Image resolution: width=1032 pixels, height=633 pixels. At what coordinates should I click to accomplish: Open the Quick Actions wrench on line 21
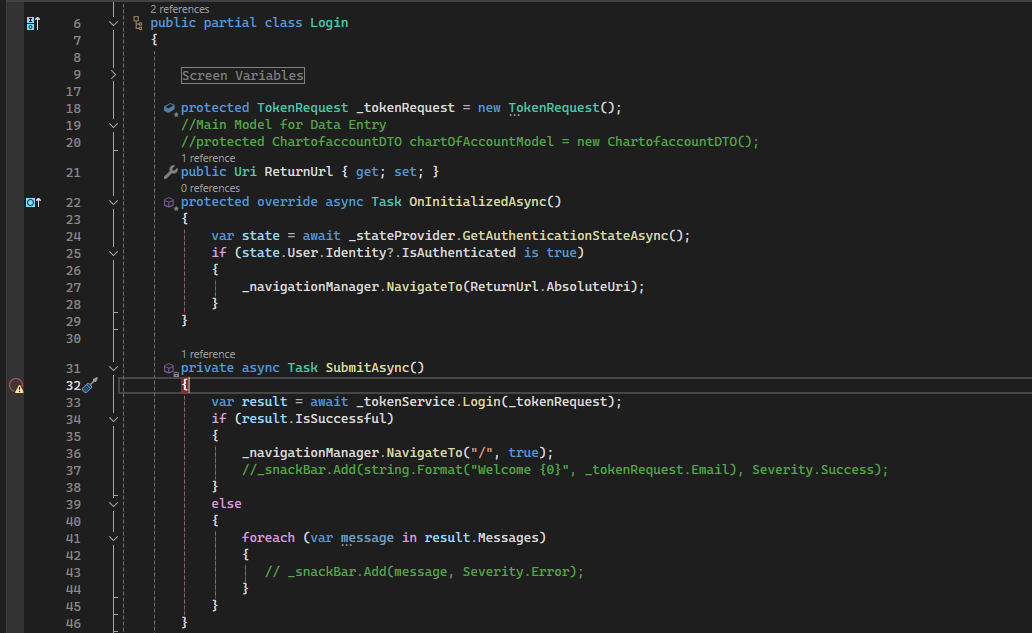tap(169, 171)
